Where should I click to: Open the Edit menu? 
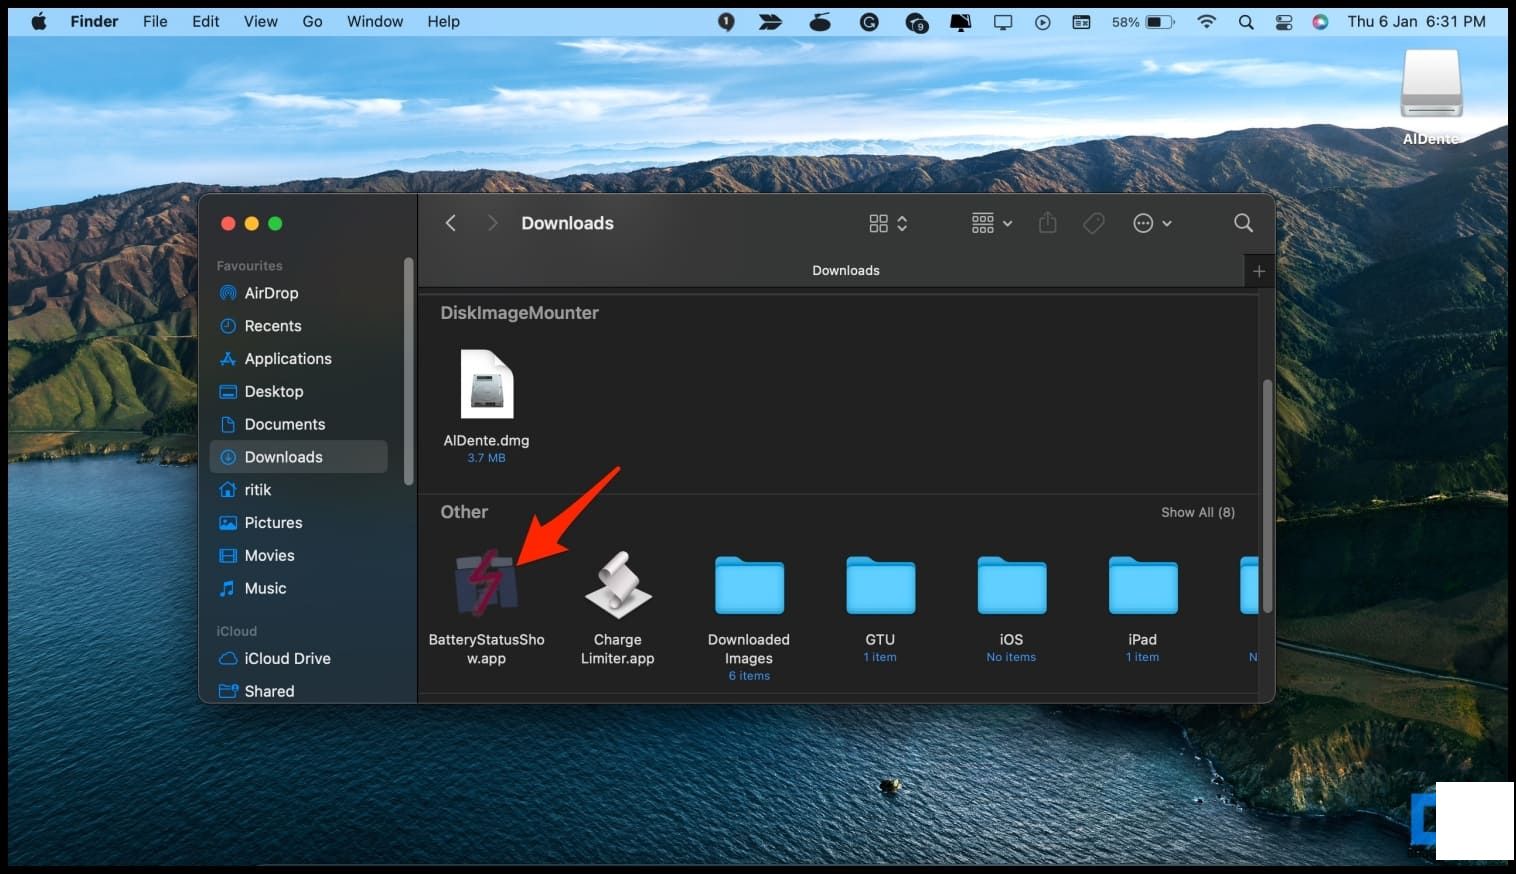pos(206,21)
